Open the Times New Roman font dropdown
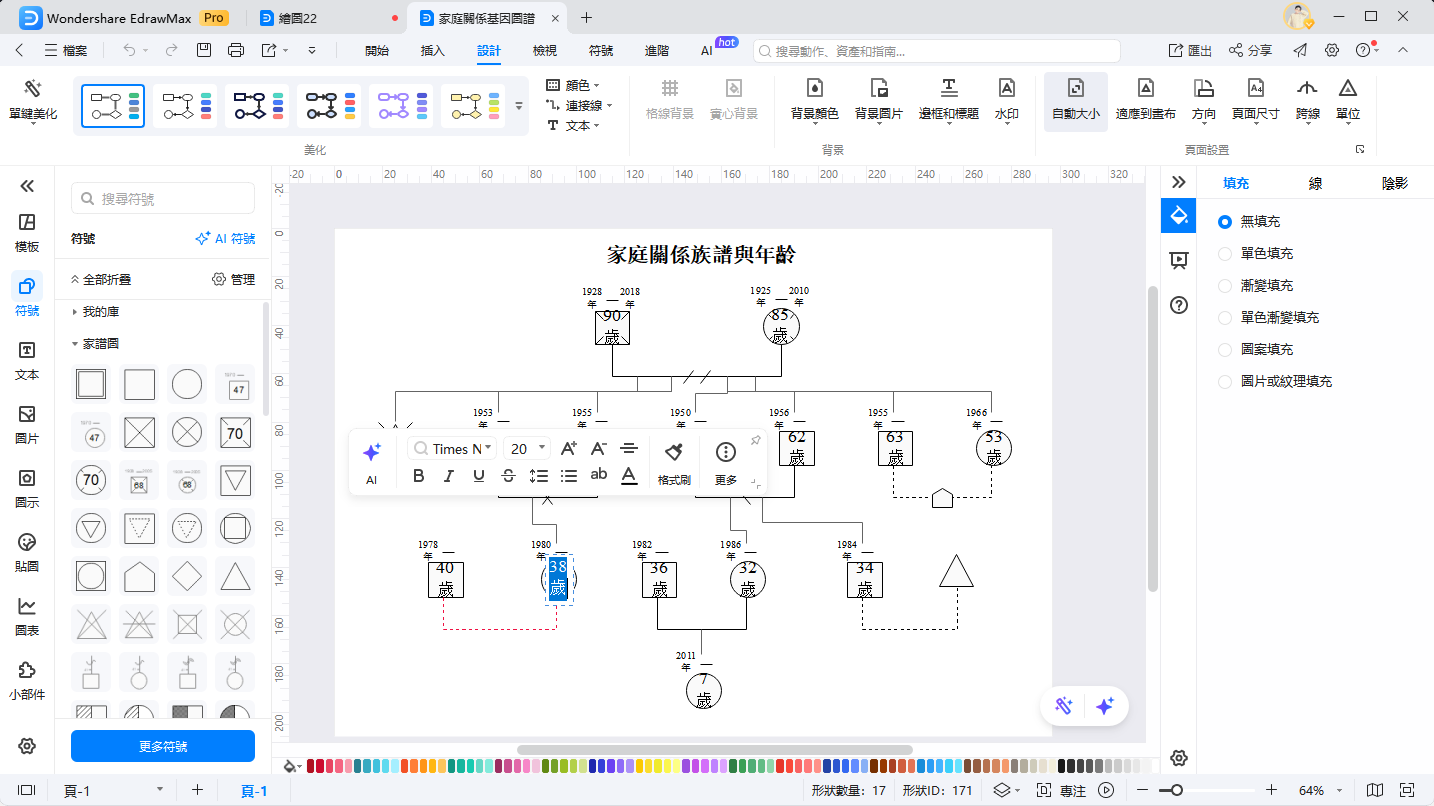1434x806 pixels. (451, 448)
